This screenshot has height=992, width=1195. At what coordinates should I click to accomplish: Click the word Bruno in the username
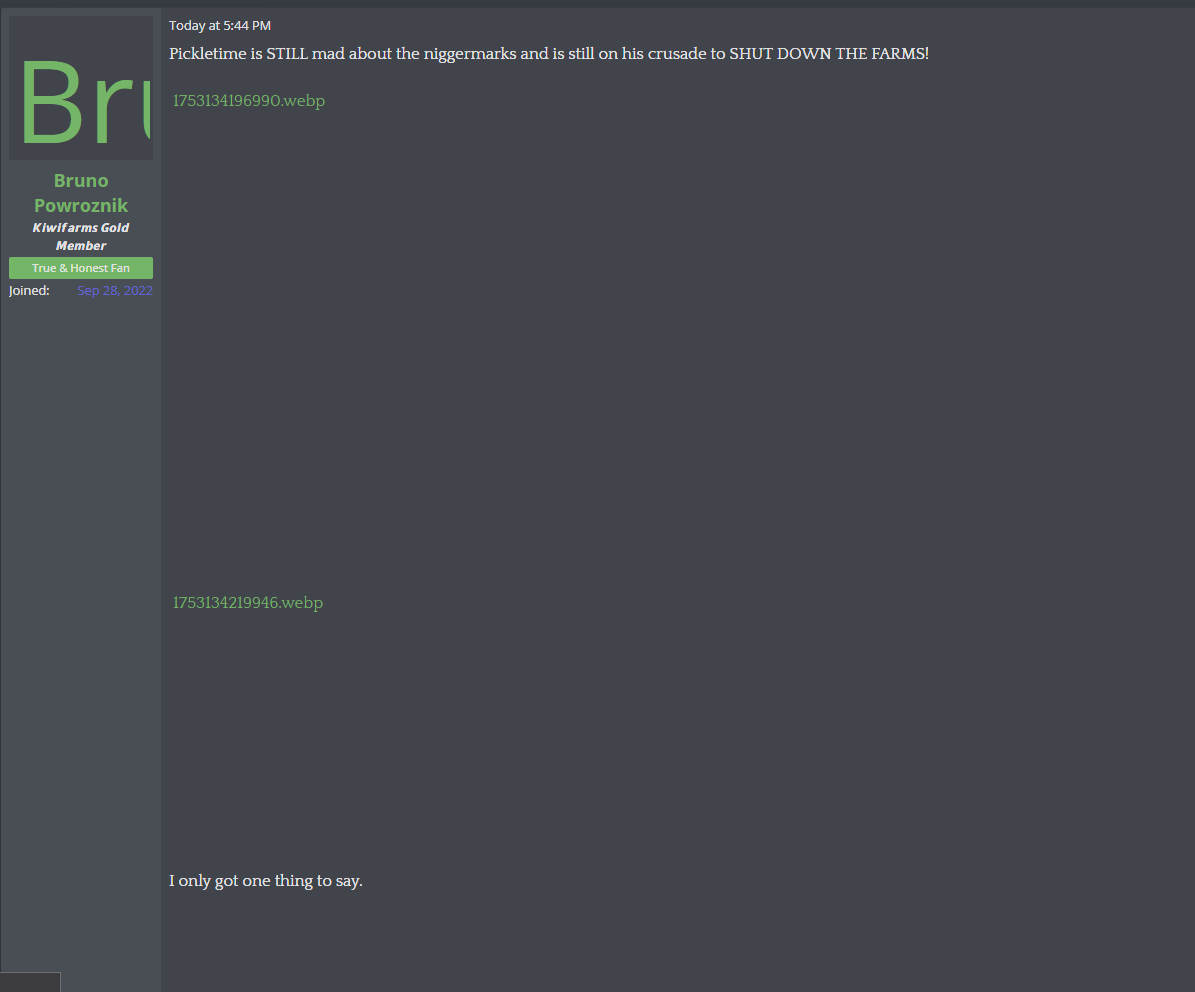(81, 181)
